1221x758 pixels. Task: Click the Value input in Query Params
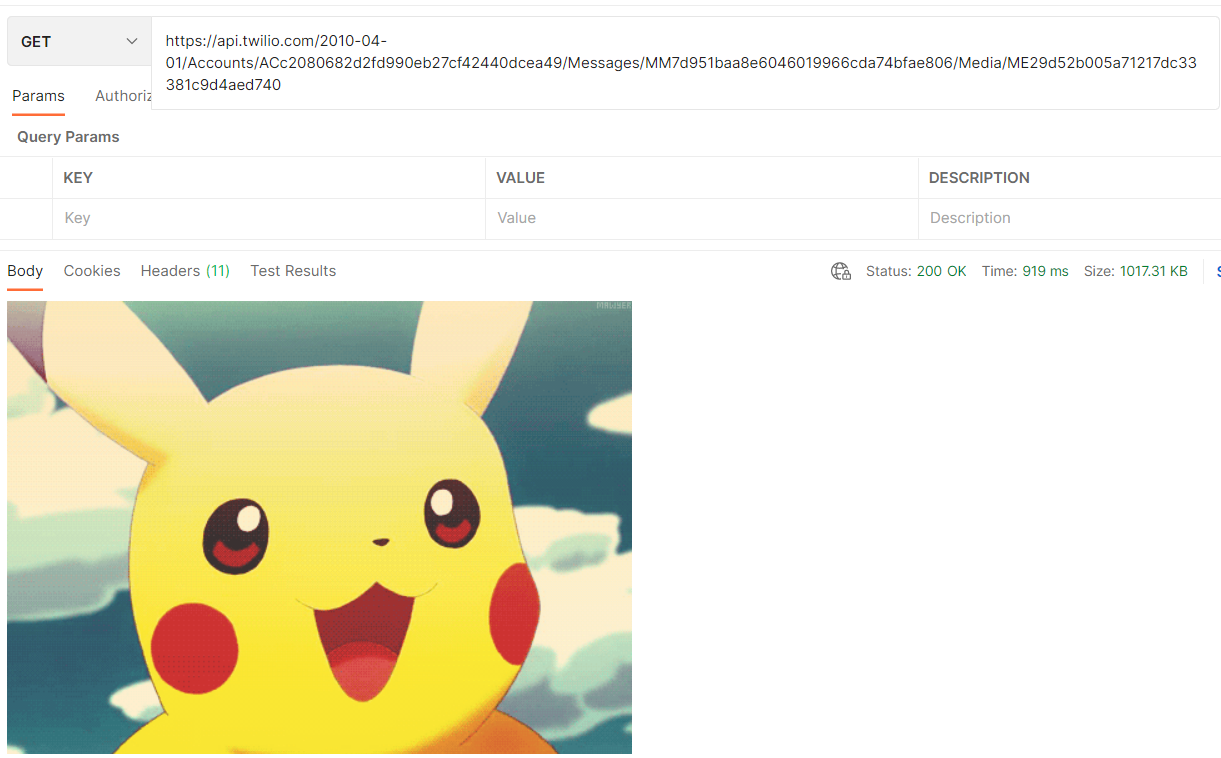(701, 218)
